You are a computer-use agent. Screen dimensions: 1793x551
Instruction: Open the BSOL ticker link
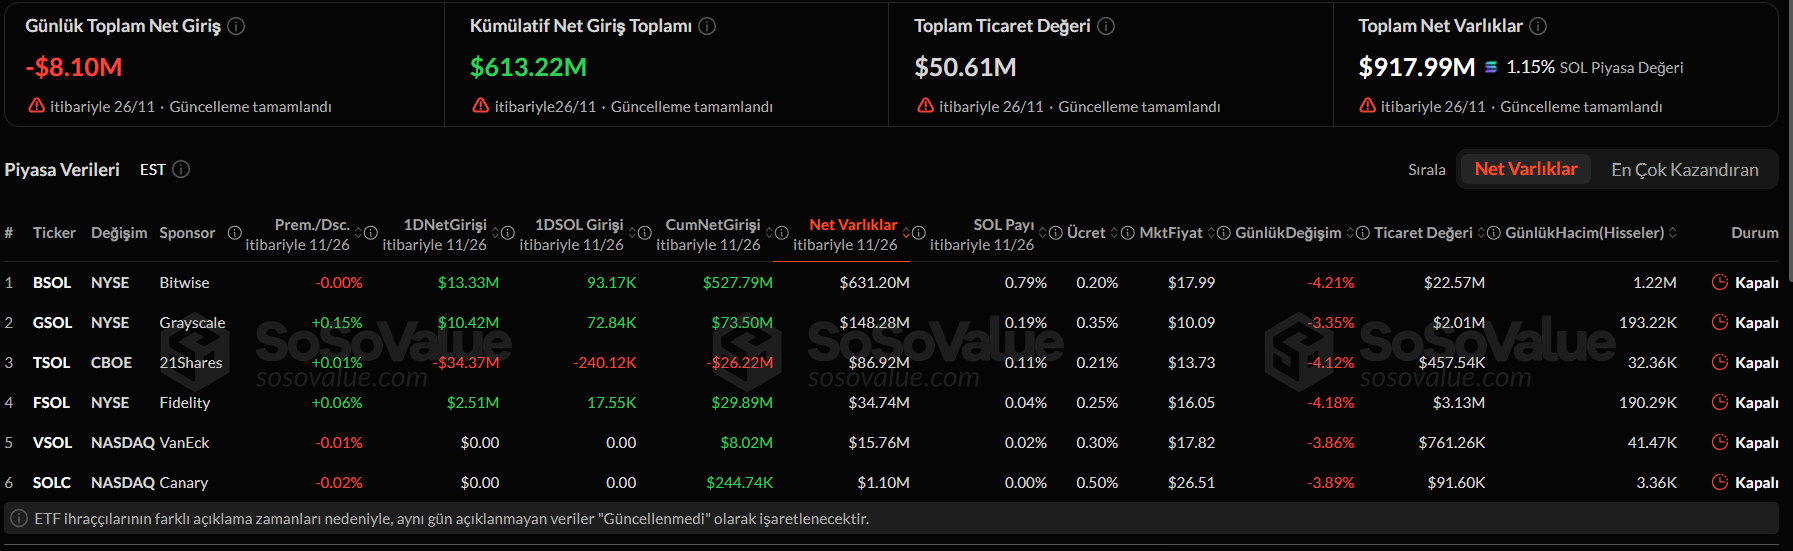tap(52, 283)
